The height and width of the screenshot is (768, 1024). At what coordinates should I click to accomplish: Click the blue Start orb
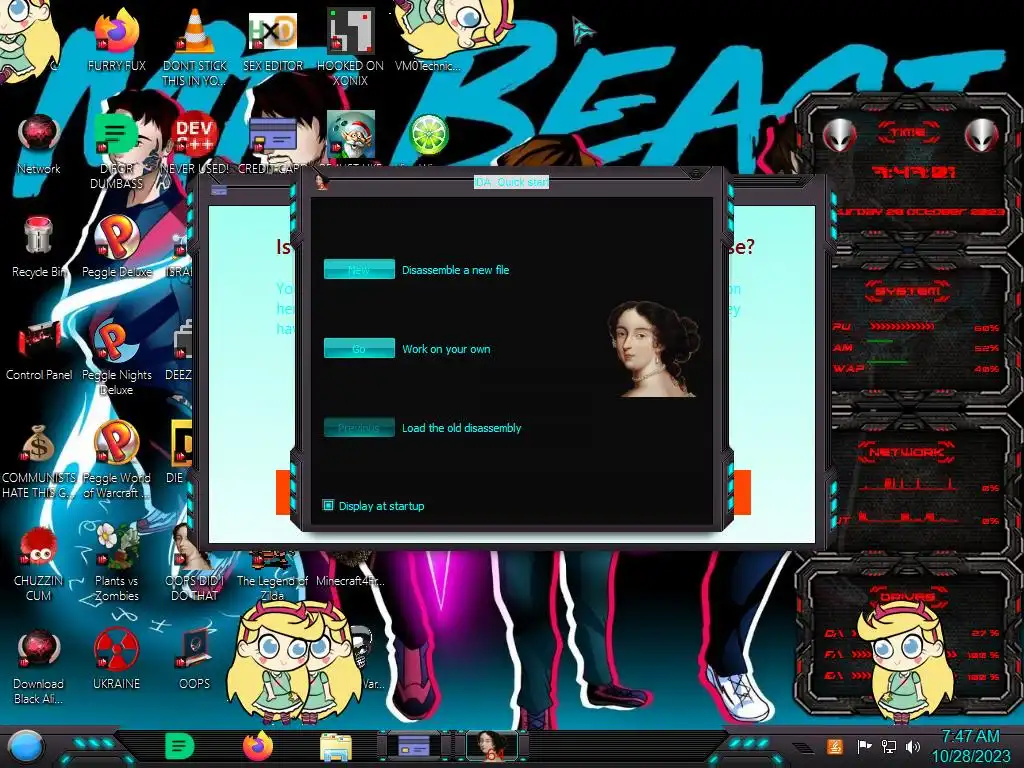point(26,747)
